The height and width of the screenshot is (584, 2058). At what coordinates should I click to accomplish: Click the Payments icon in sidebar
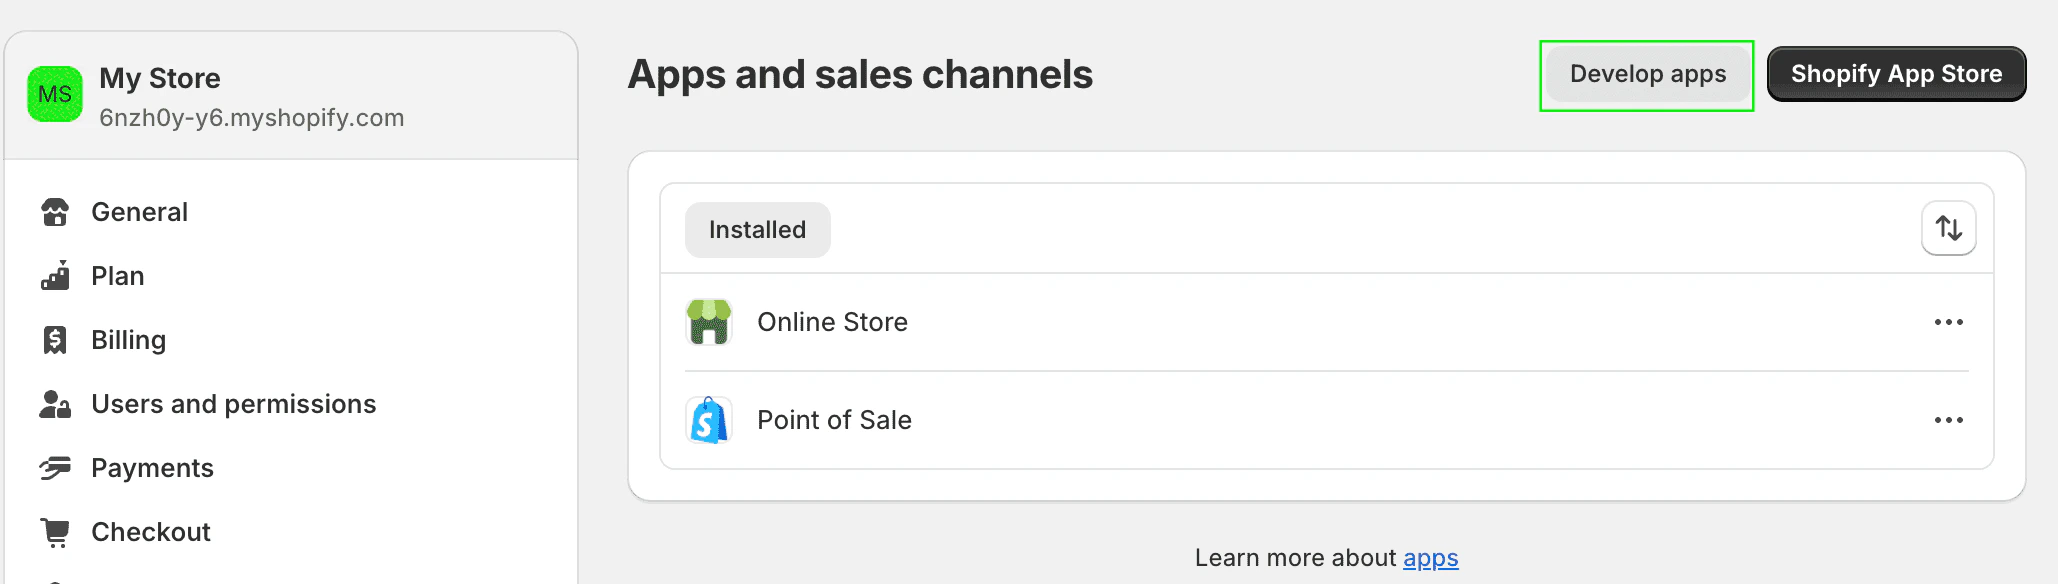[x=55, y=468]
